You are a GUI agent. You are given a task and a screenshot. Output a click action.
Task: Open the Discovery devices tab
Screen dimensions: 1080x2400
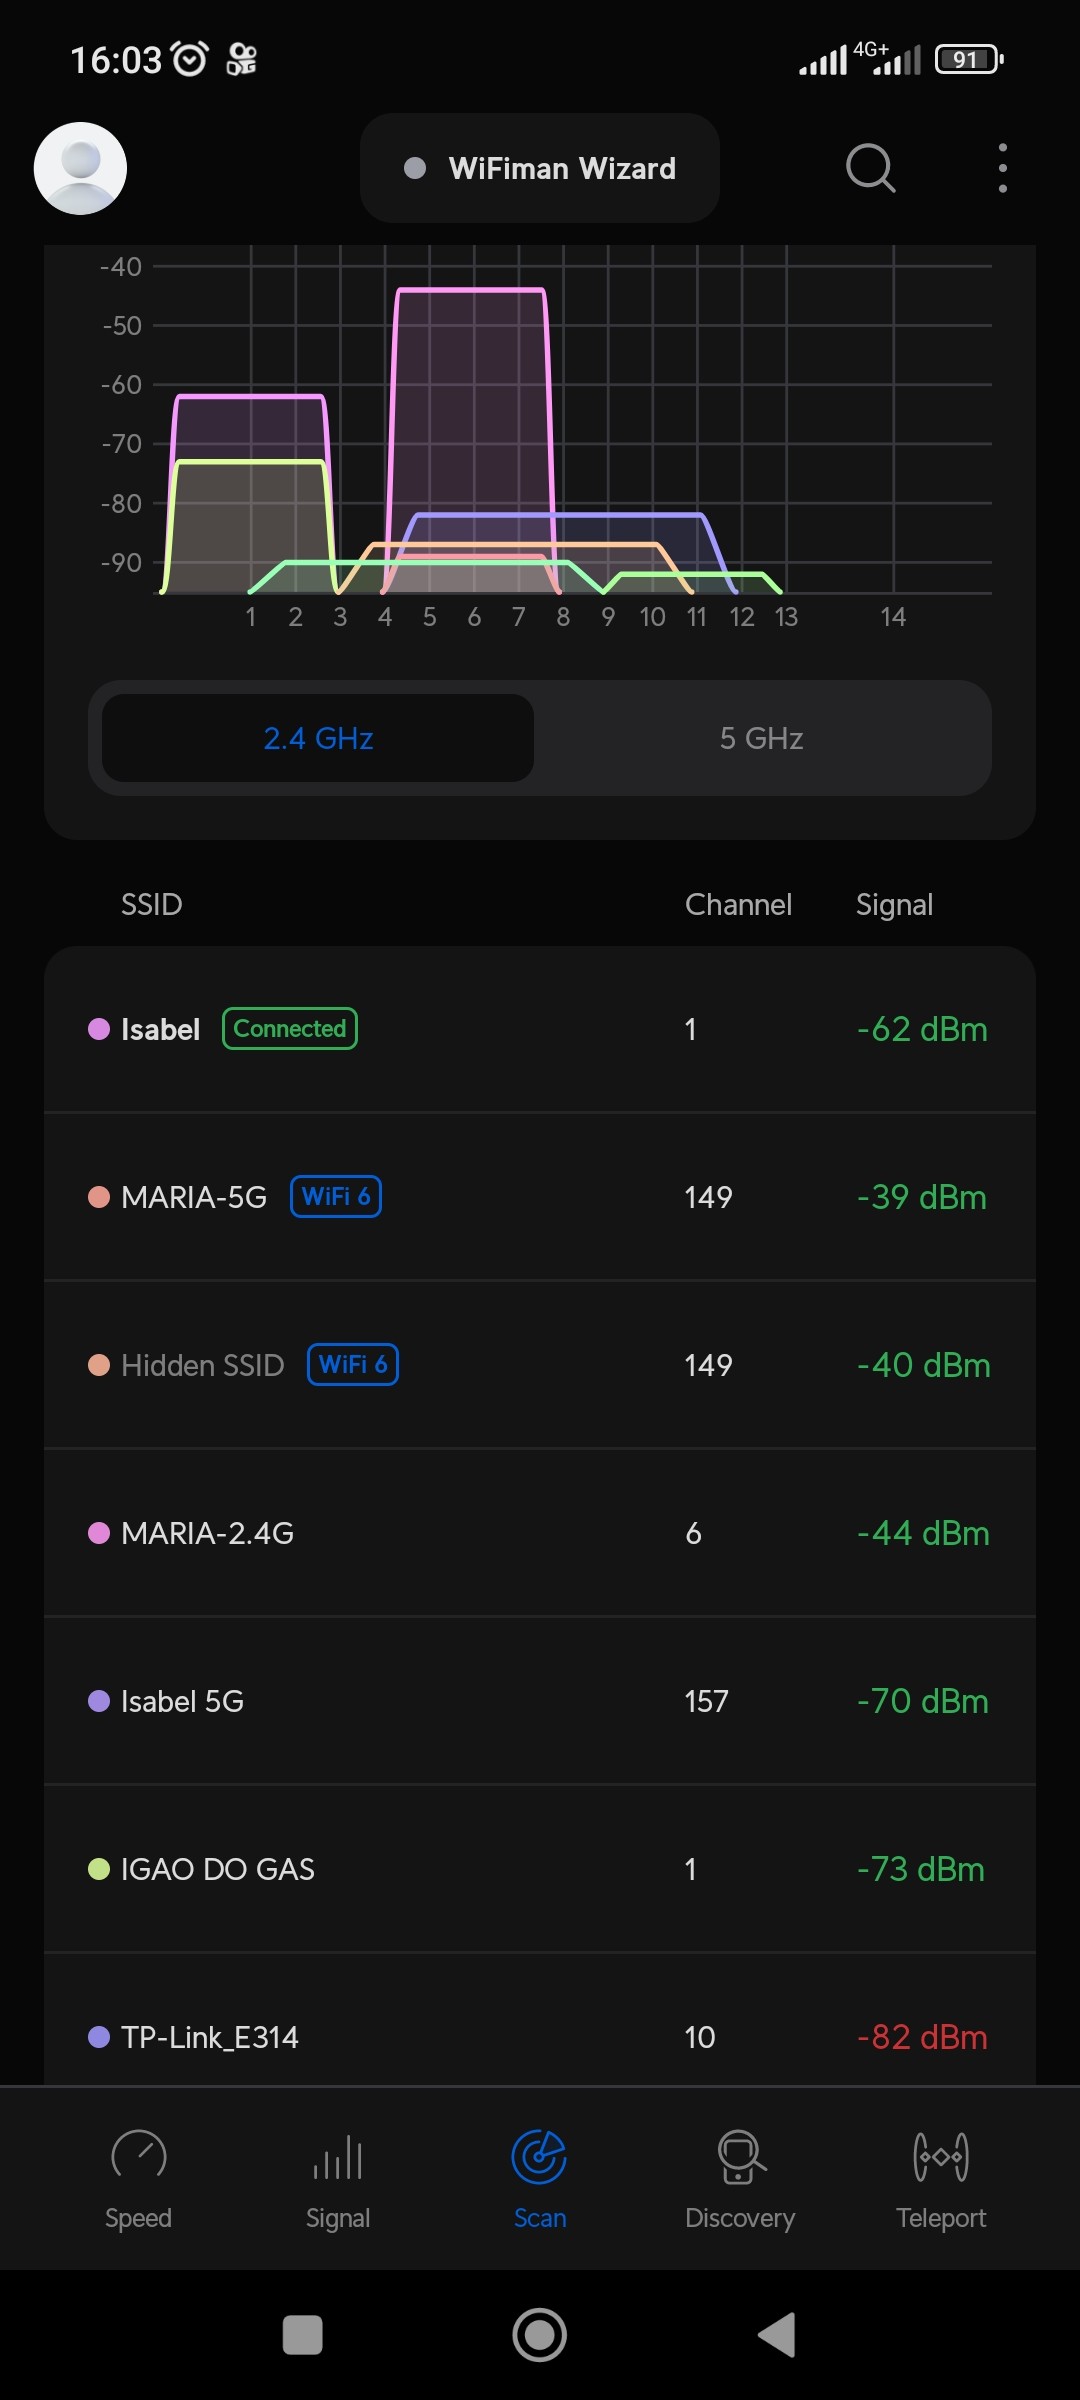pyautogui.click(x=740, y=2158)
